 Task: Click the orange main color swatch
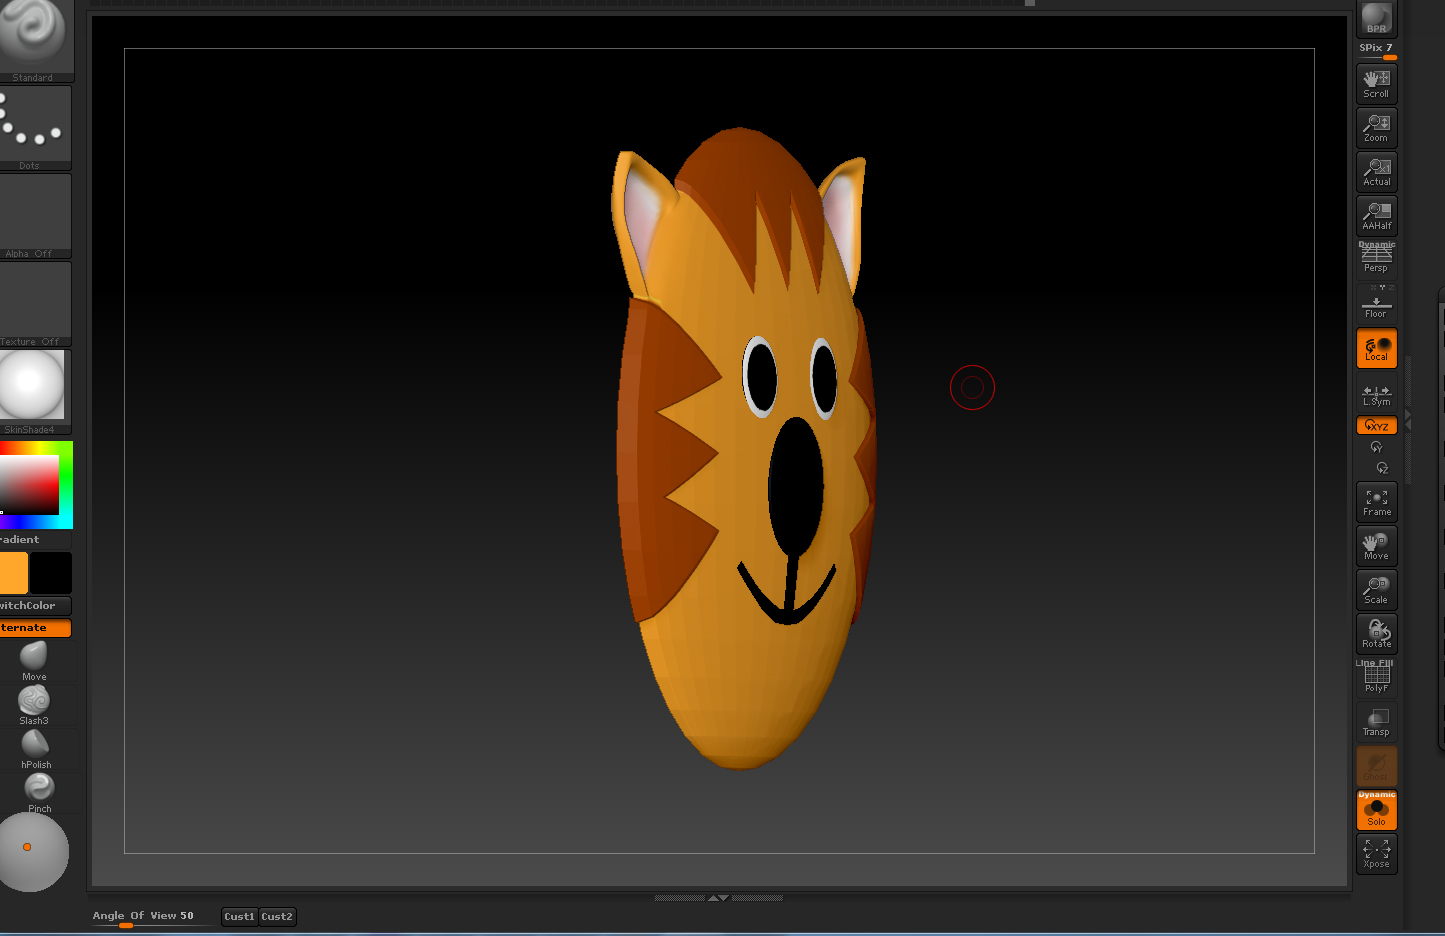[x=13, y=573]
